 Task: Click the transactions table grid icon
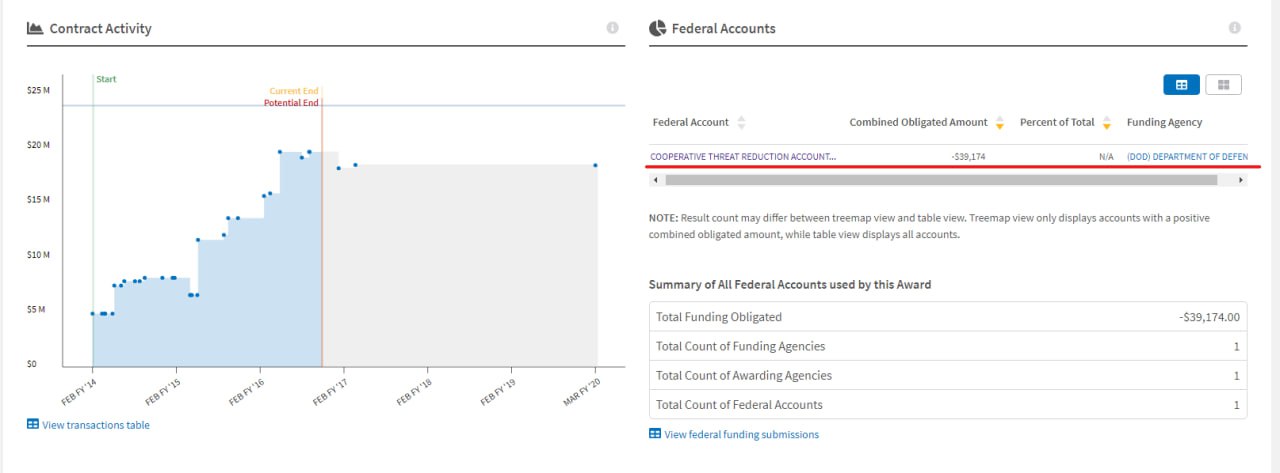[x=33, y=424]
